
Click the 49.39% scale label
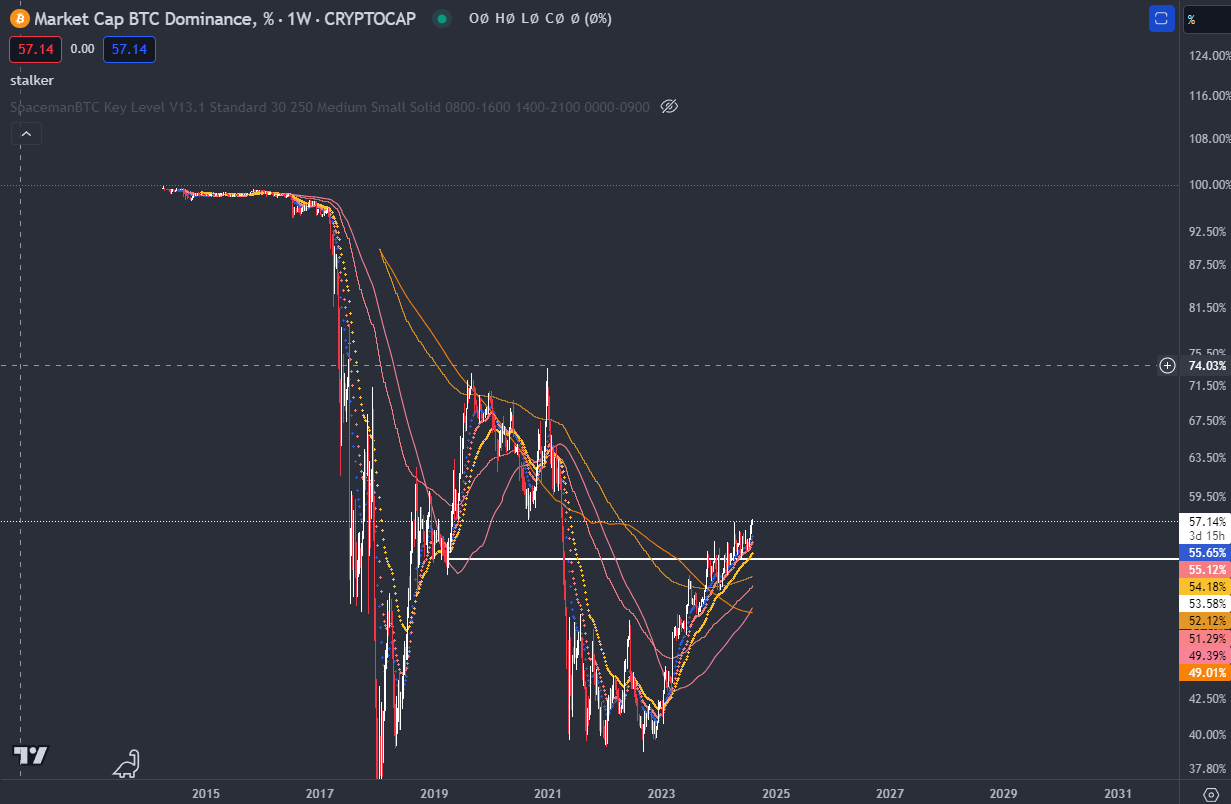tap(1206, 655)
